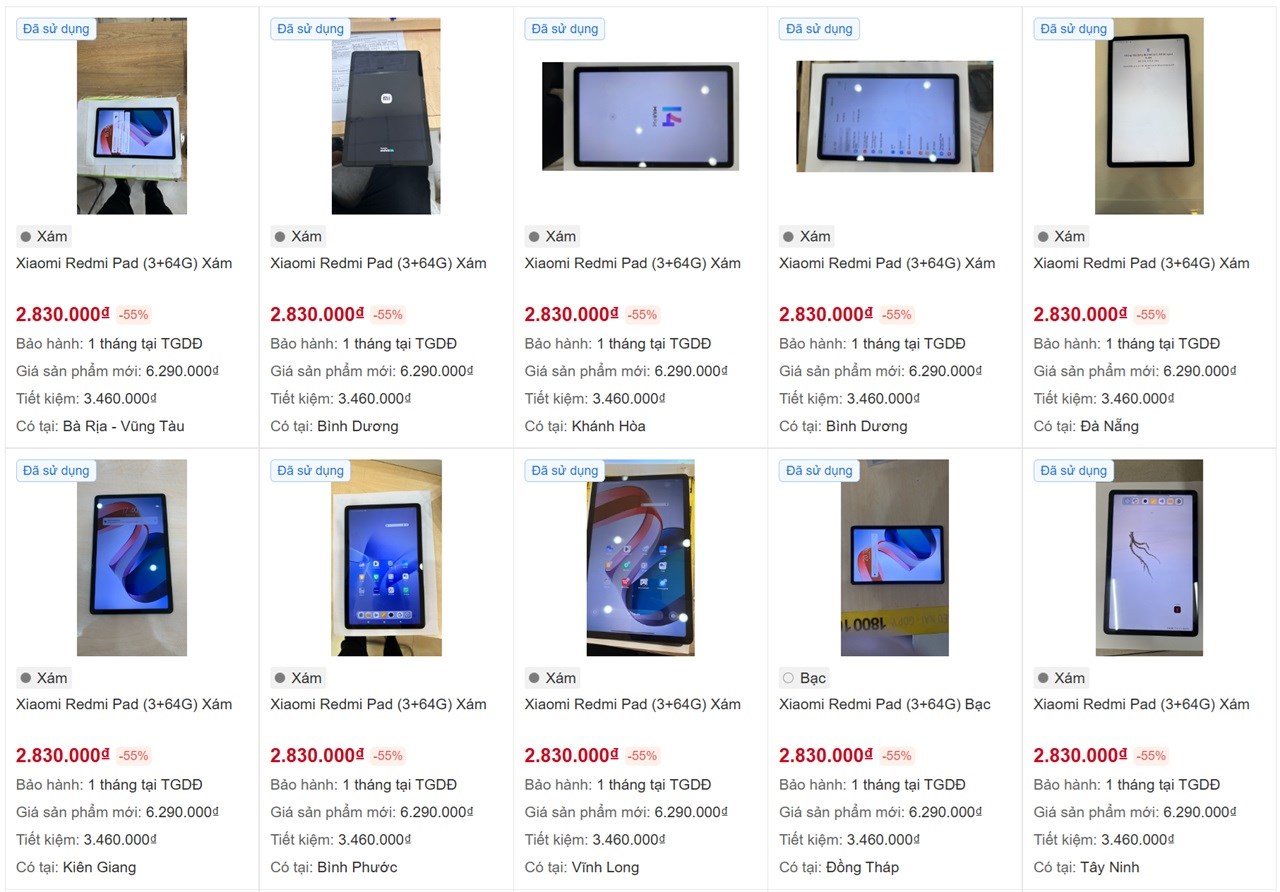Click the Xiaomi Redmi Pad (3+64G) Bạc title
Image resolution: width=1280 pixels, height=892 pixels.
[x=885, y=704]
